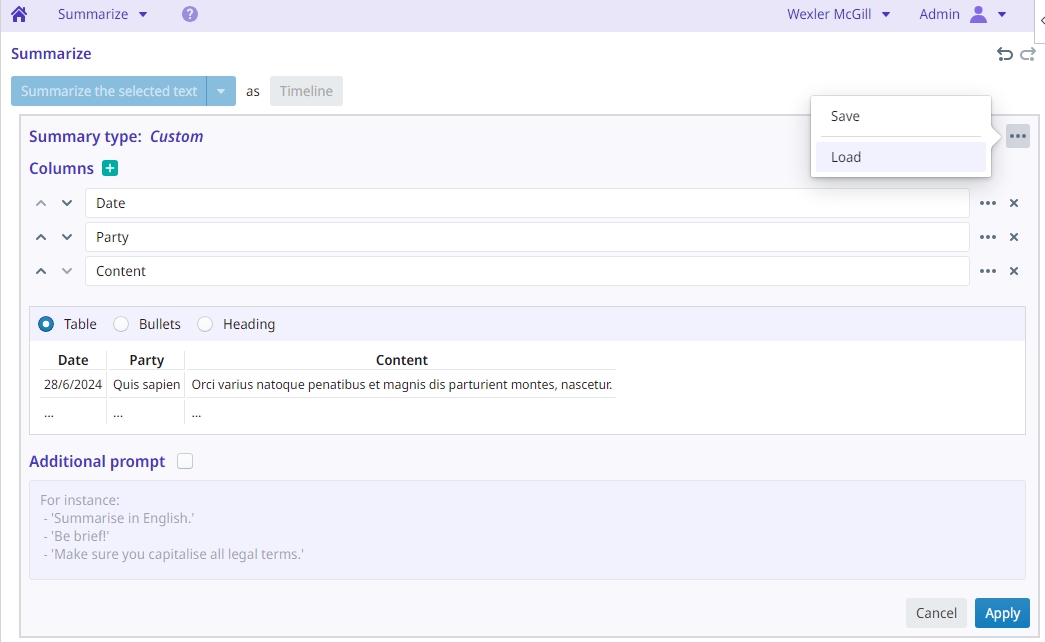
Task: Move the Date column down
Action: (67, 203)
